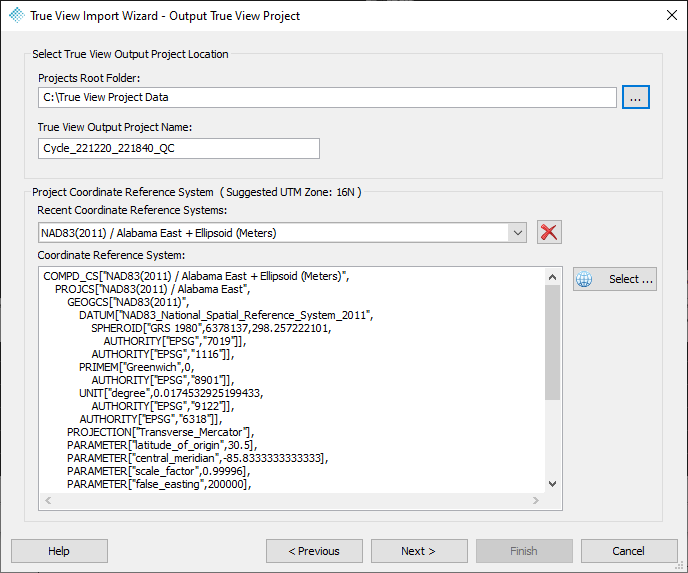
Task: Click the Suggested UTM Zone: 16N text
Action: [290, 192]
